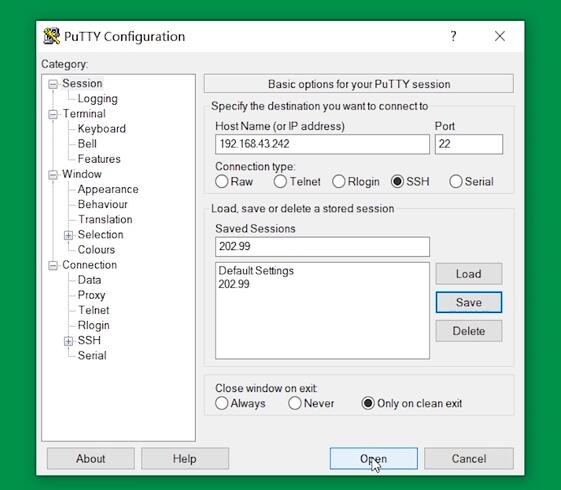Image resolution: width=561 pixels, height=490 pixels.
Task: Open the Translation category
Action: 105,219
